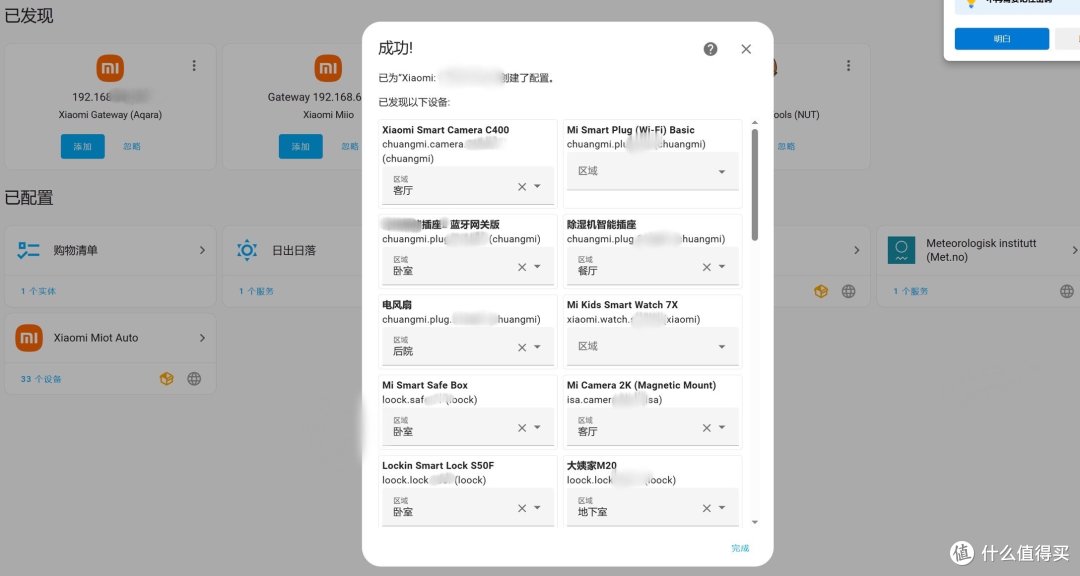
Task: Click the Mi logo on Xiaomi Gateway (Aqara) card
Action: click(x=110, y=68)
